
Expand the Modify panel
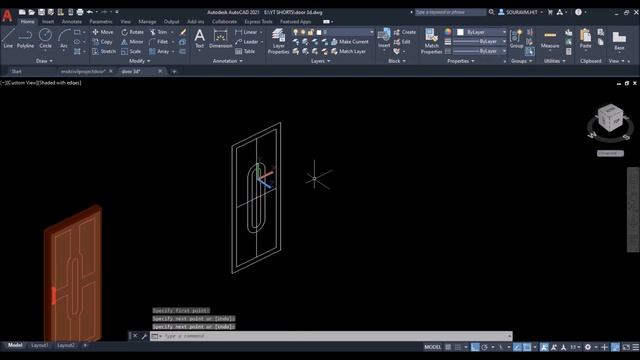click(x=140, y=61)
